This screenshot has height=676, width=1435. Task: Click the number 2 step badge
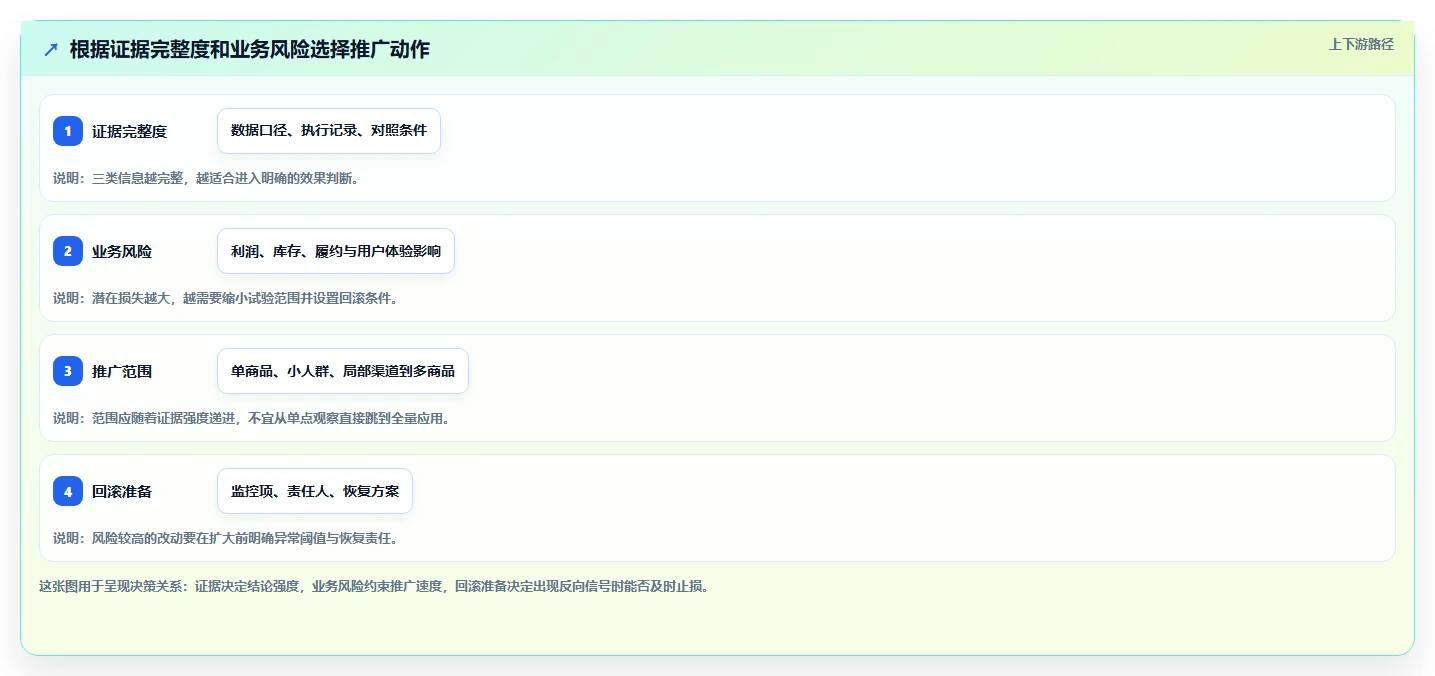pyautogui.click(x=68, y=251)
